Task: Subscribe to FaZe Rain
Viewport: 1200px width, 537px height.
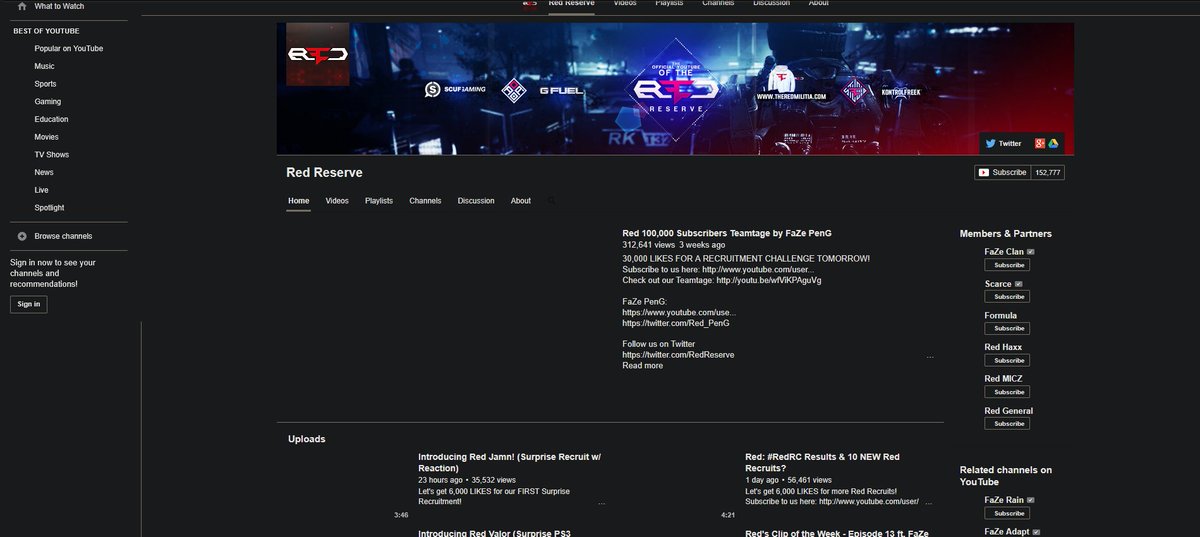Action: pos(1009,513)
